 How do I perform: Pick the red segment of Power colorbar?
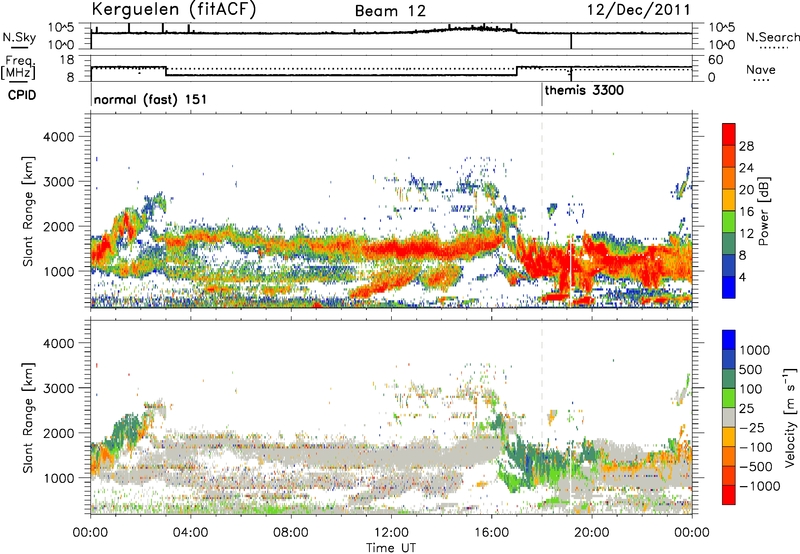(x=729, y=134)
